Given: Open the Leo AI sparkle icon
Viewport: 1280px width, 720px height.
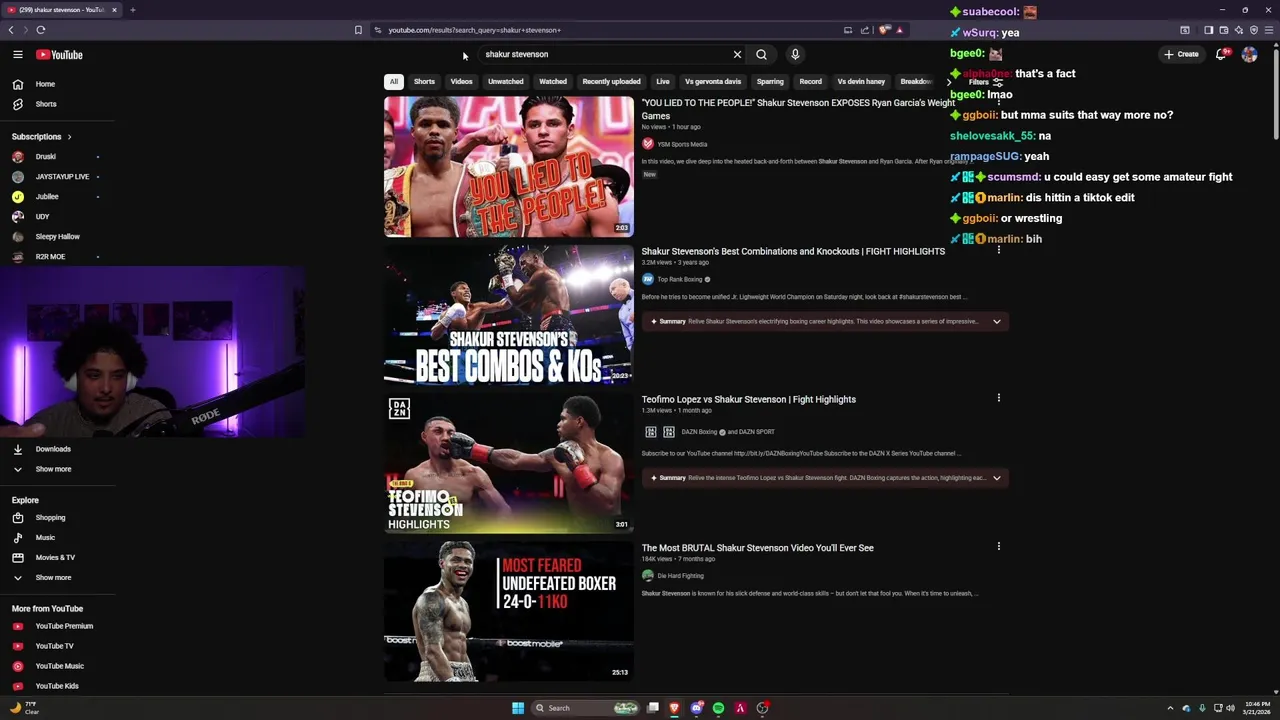Looking at the screenshot, I should 1238,30.
